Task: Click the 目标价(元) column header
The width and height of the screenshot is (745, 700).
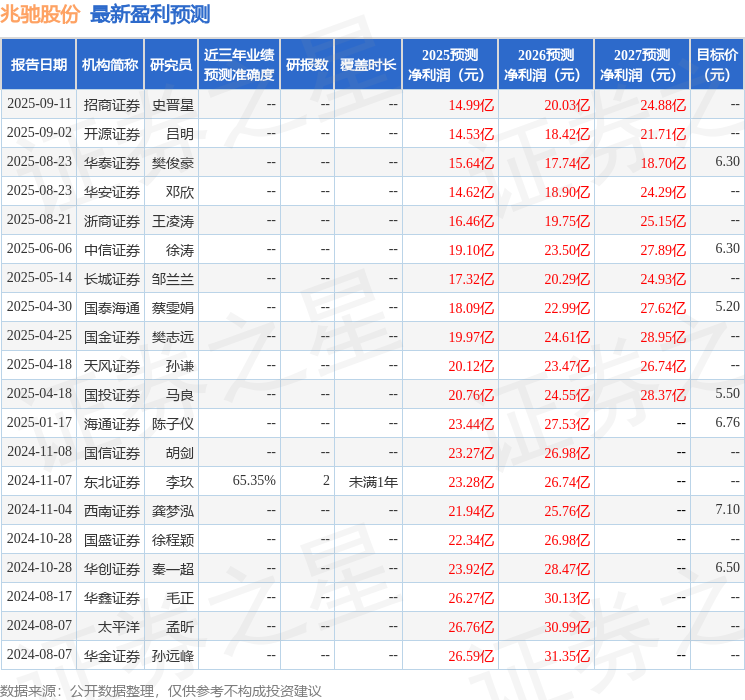Action: click(x=717, y=65)
